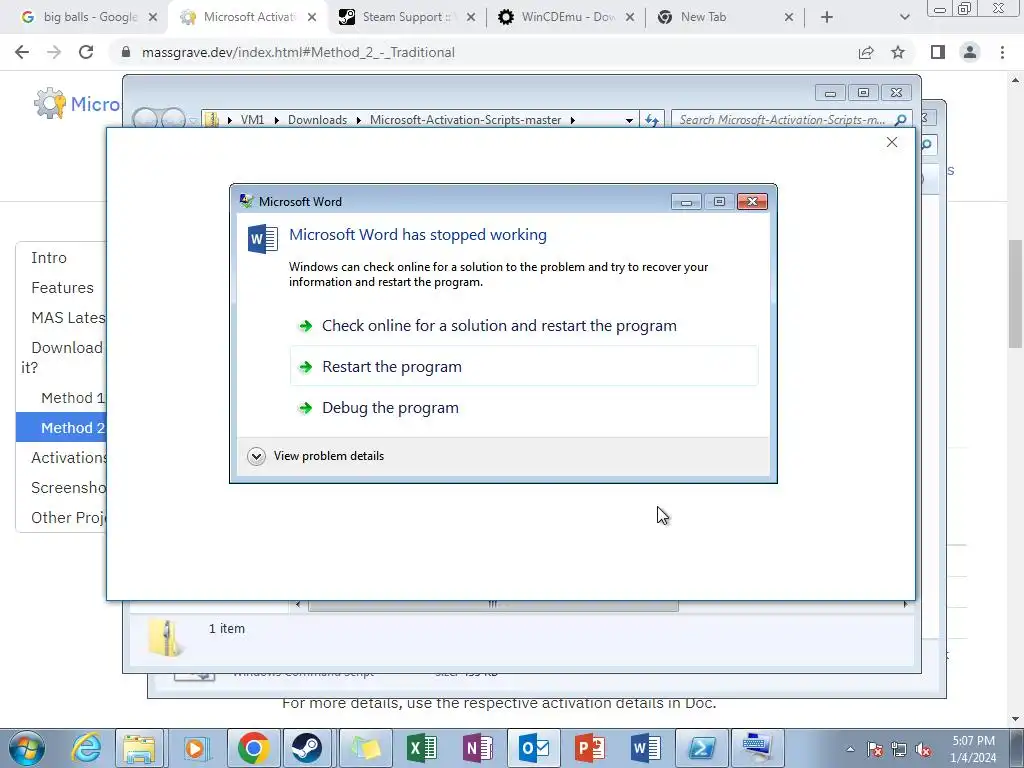Click the Explorer search box
Screen dimensions: 1024x768
[x=782, y=120]
